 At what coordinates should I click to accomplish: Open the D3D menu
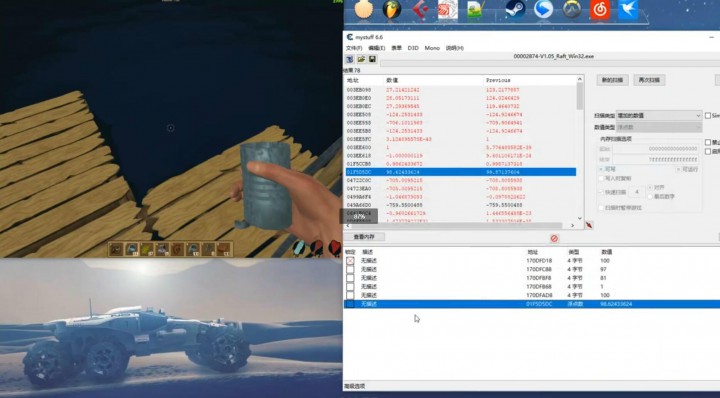[x=413, y=48]
